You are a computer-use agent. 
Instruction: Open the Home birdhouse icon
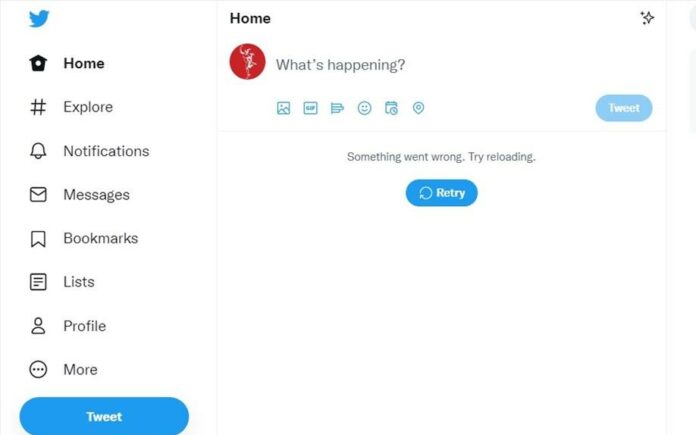click(x=38, y=63)
